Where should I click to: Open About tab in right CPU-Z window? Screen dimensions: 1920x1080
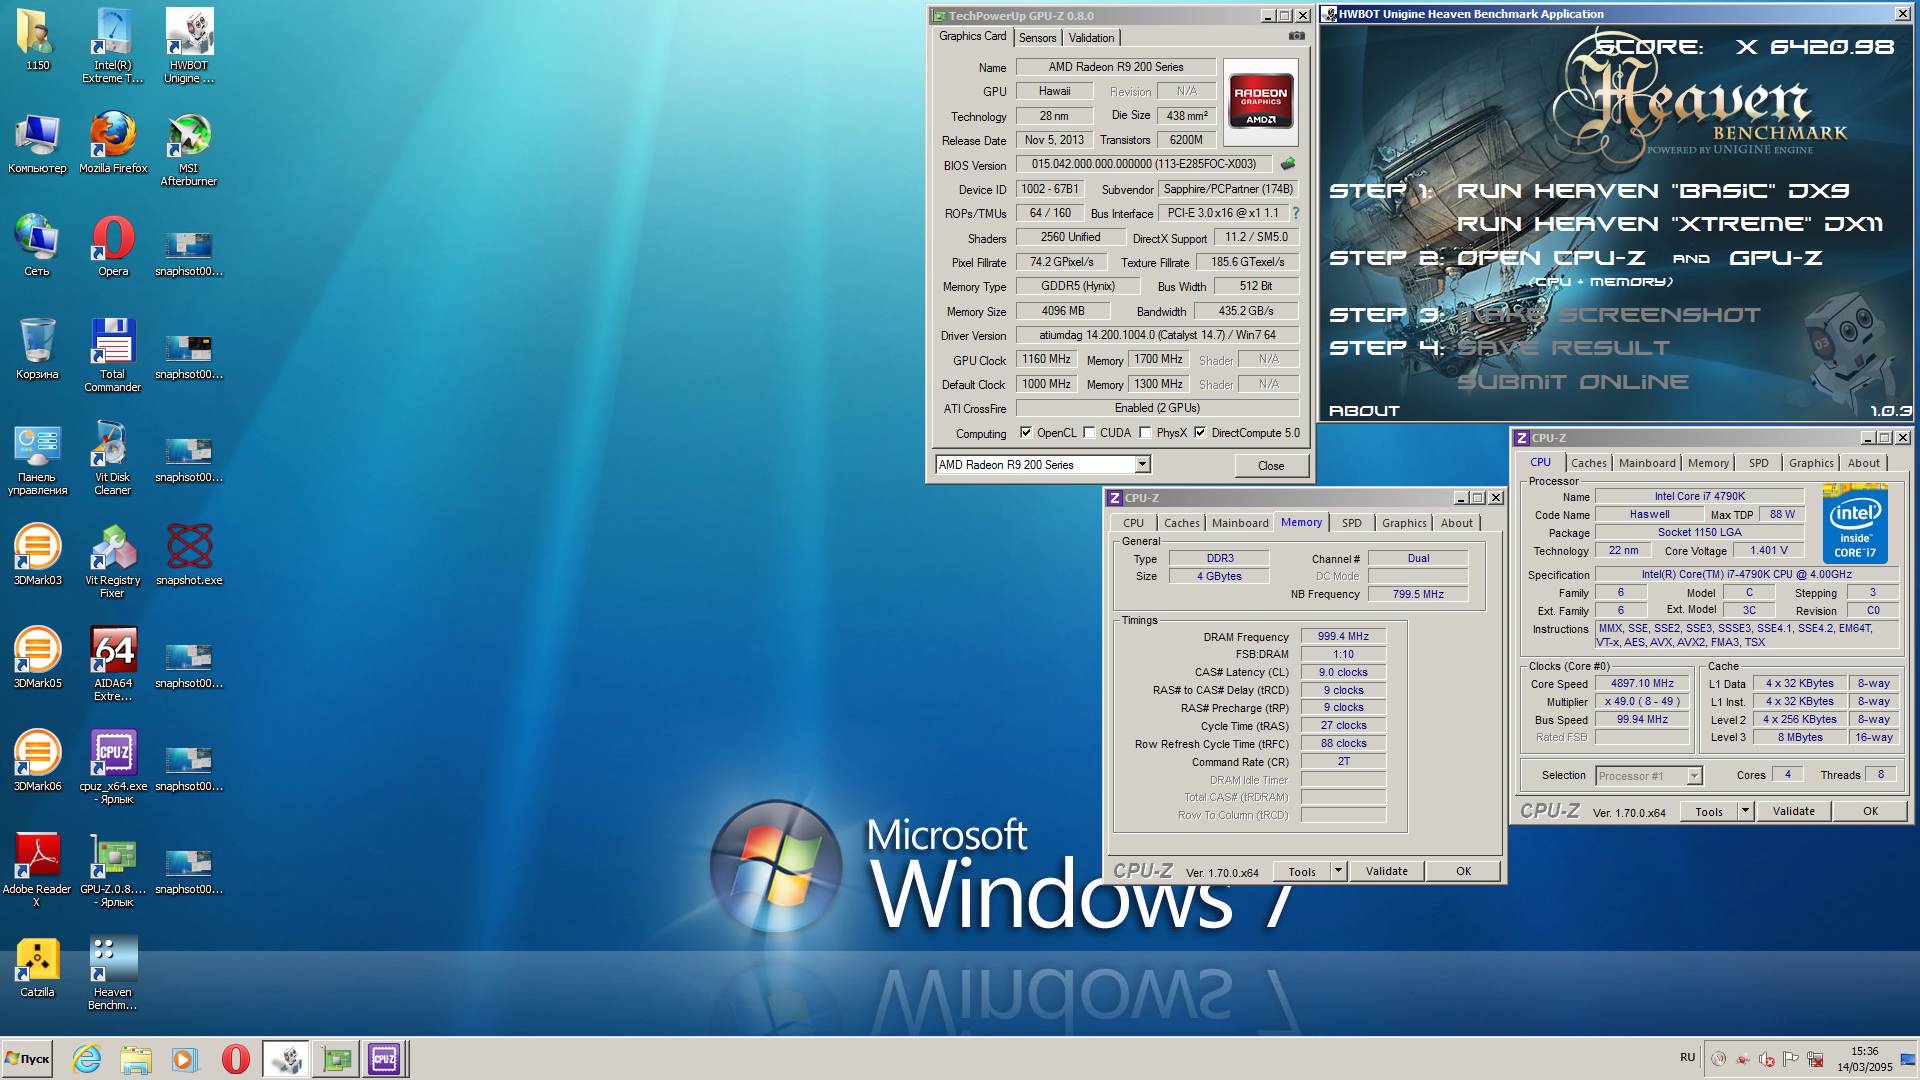(1863, 463)
